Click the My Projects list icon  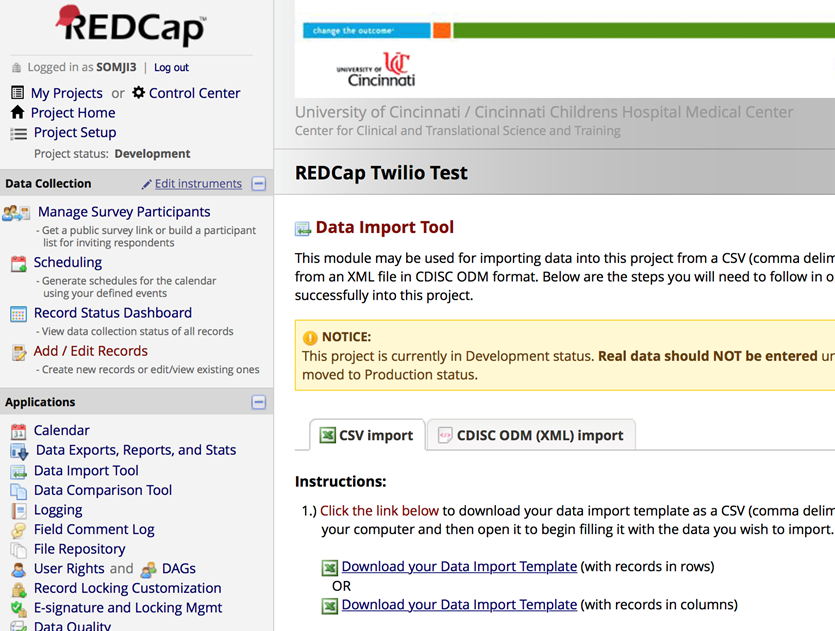coord(18,93)
